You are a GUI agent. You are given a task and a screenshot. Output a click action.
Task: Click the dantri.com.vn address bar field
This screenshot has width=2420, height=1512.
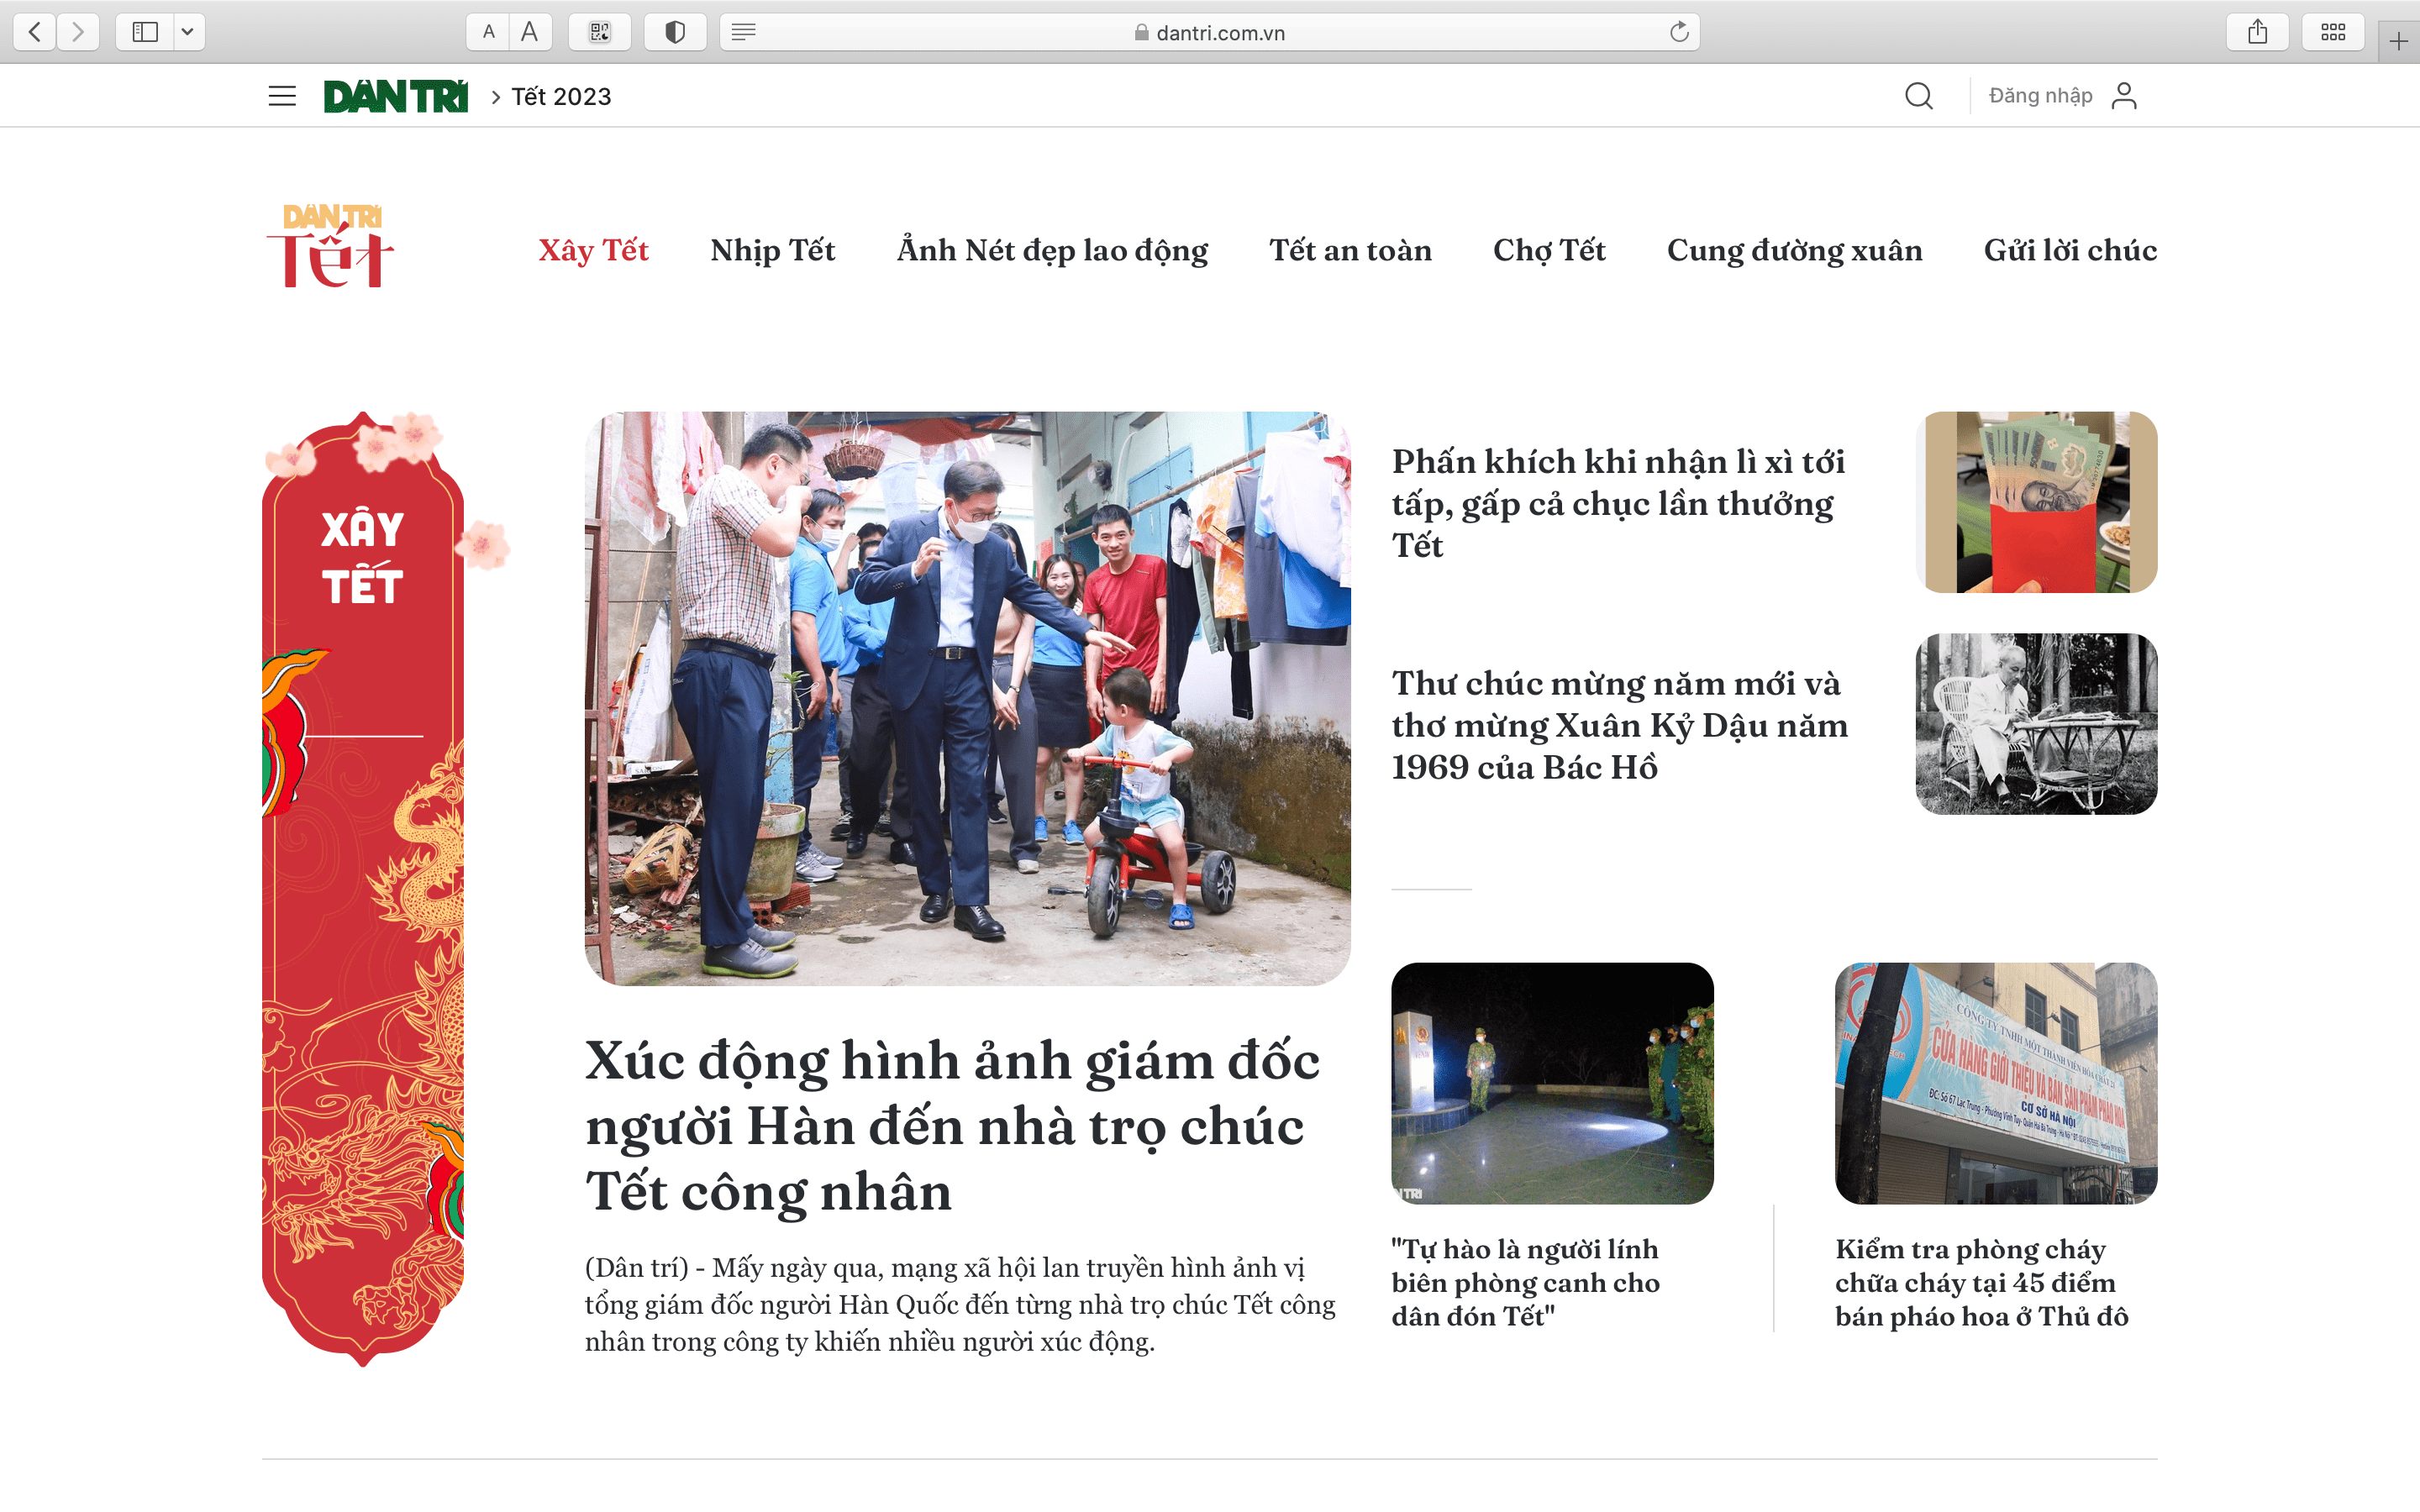[x=1210, y=32]
